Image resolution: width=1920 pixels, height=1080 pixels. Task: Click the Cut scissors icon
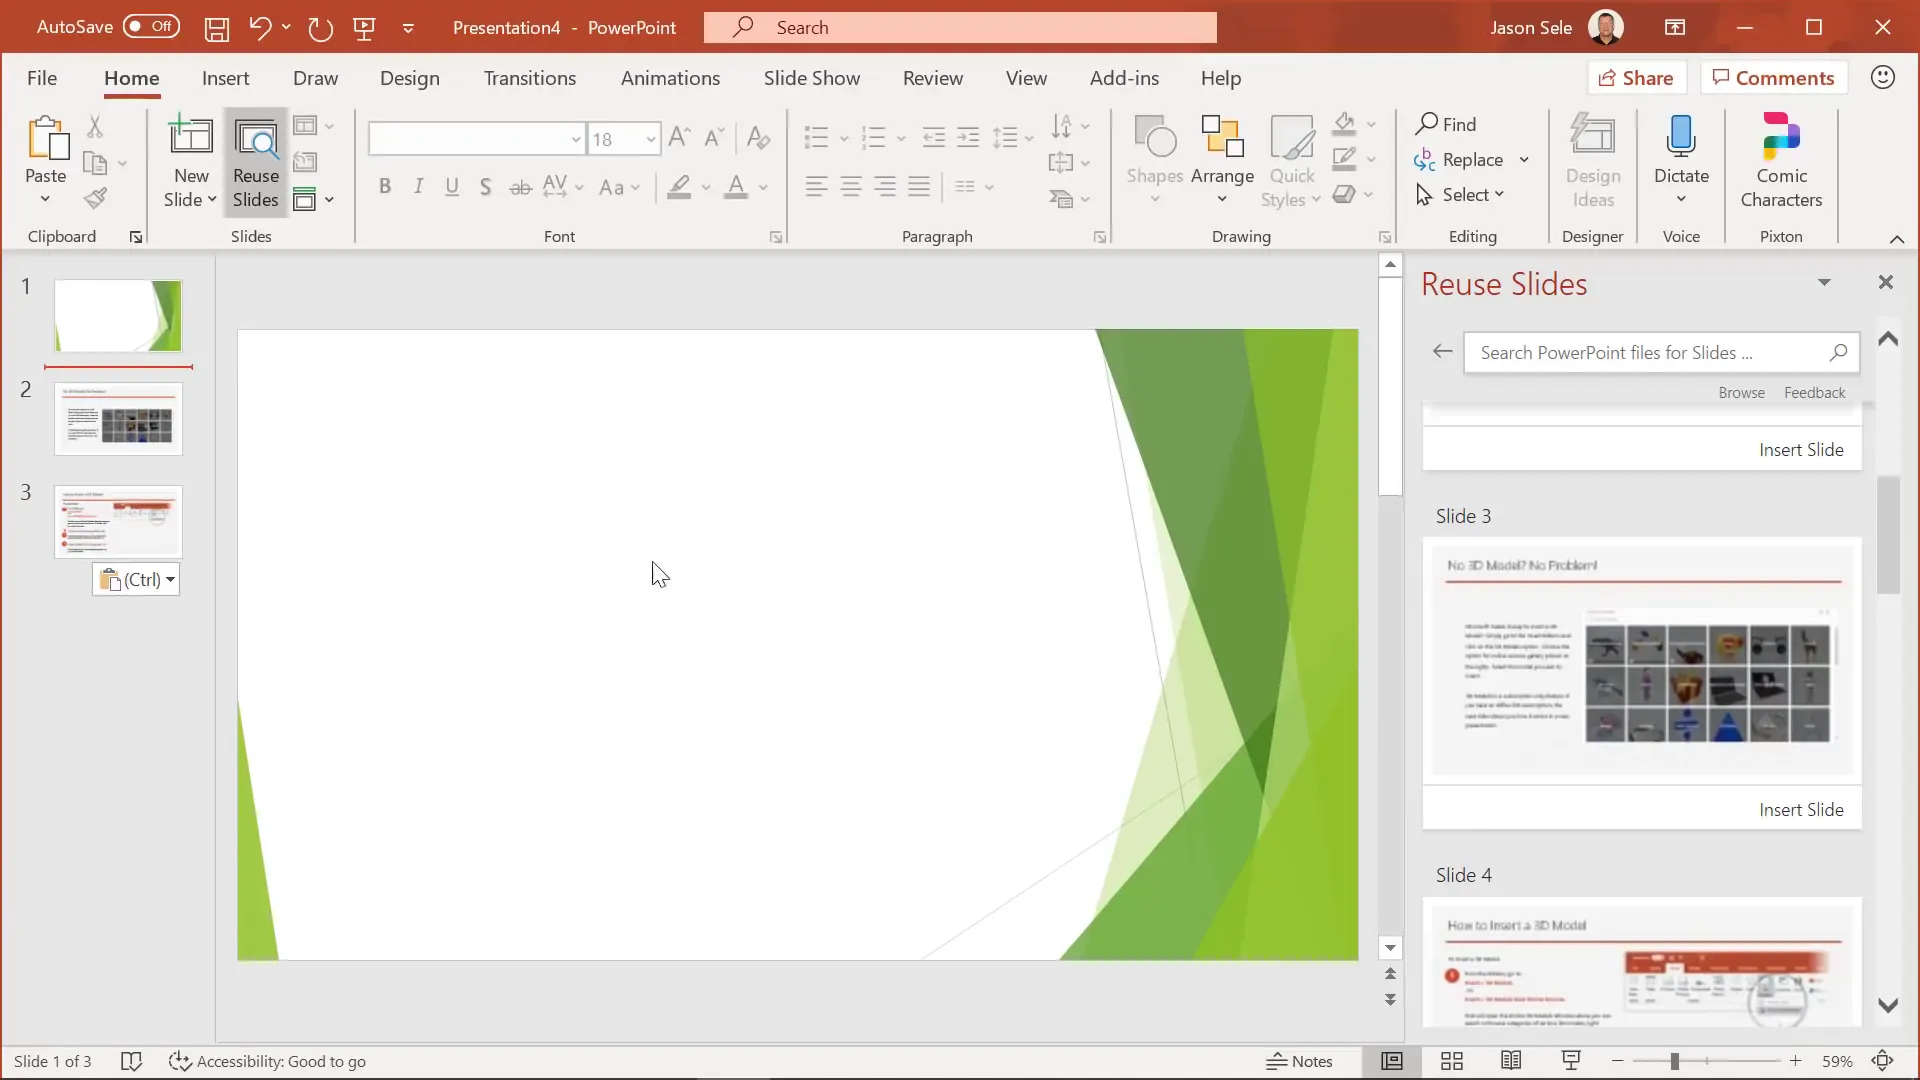click(95, 126)
